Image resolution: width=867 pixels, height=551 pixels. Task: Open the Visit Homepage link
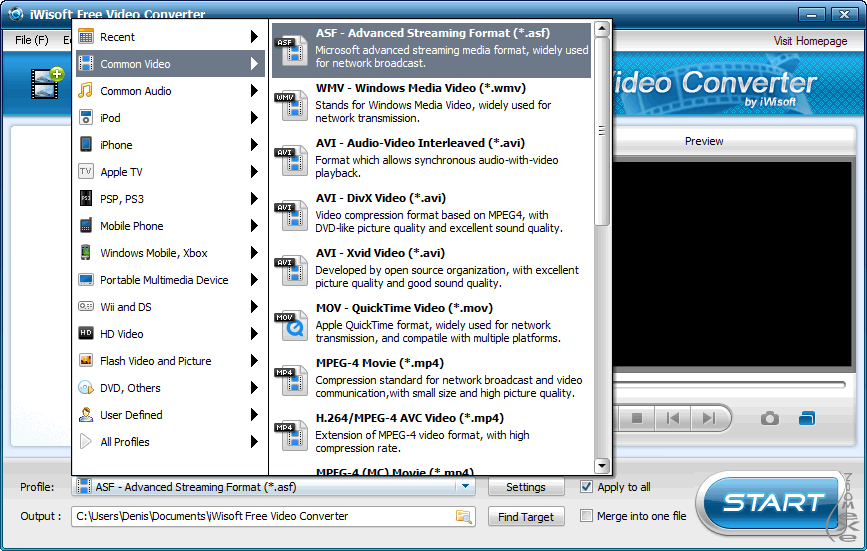click(x=810, y=41)
